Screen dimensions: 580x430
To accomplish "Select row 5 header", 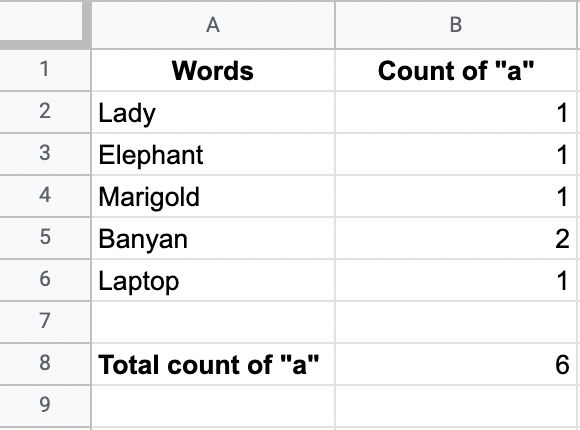I will click(45, 238).
